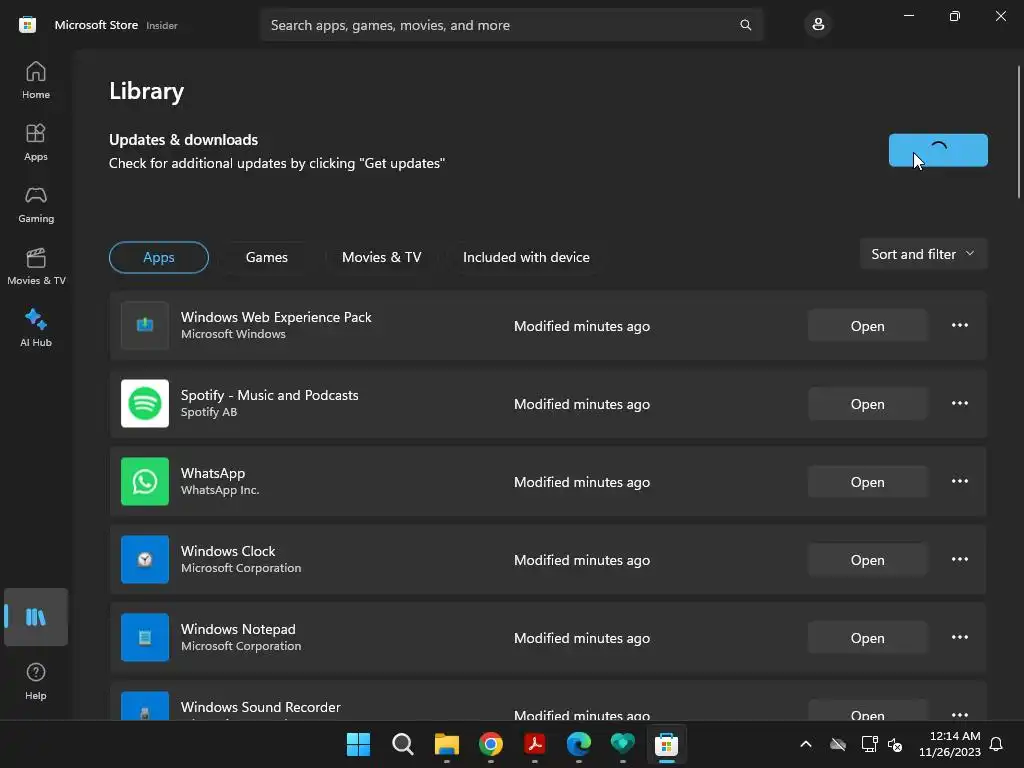Click the search magnifier icon

point(745,25)
